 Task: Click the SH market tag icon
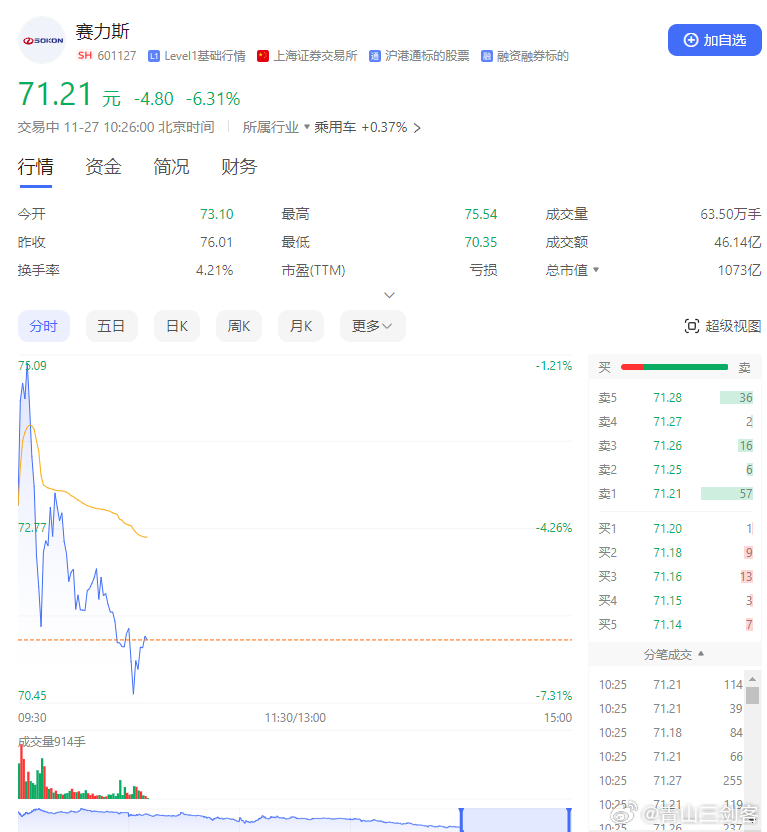tap(85, 56)
